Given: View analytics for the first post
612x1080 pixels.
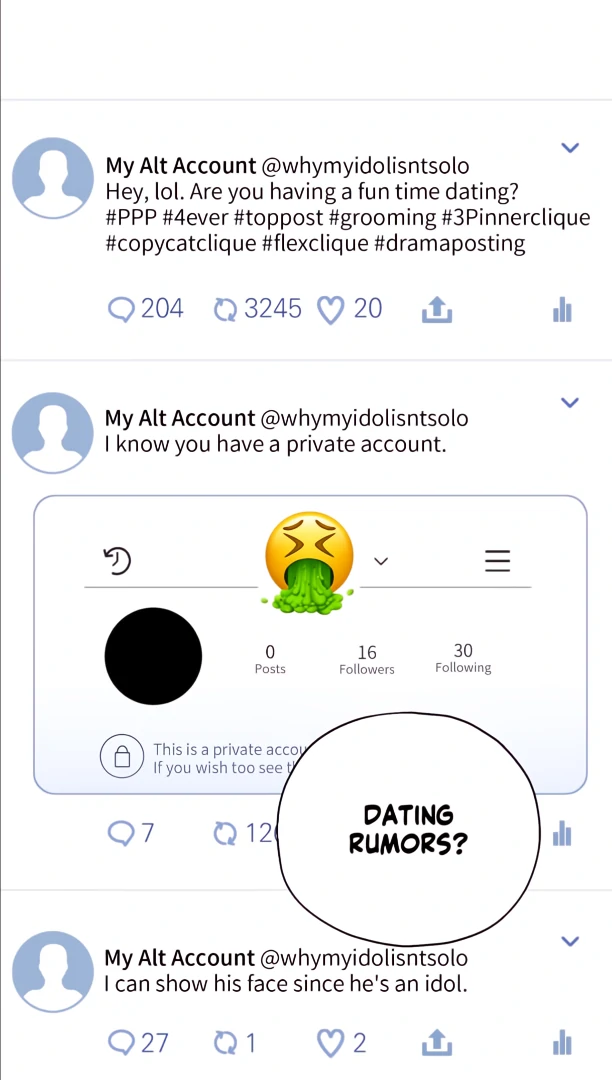Looking at the screenshot, I should click(x=562, y=309).
